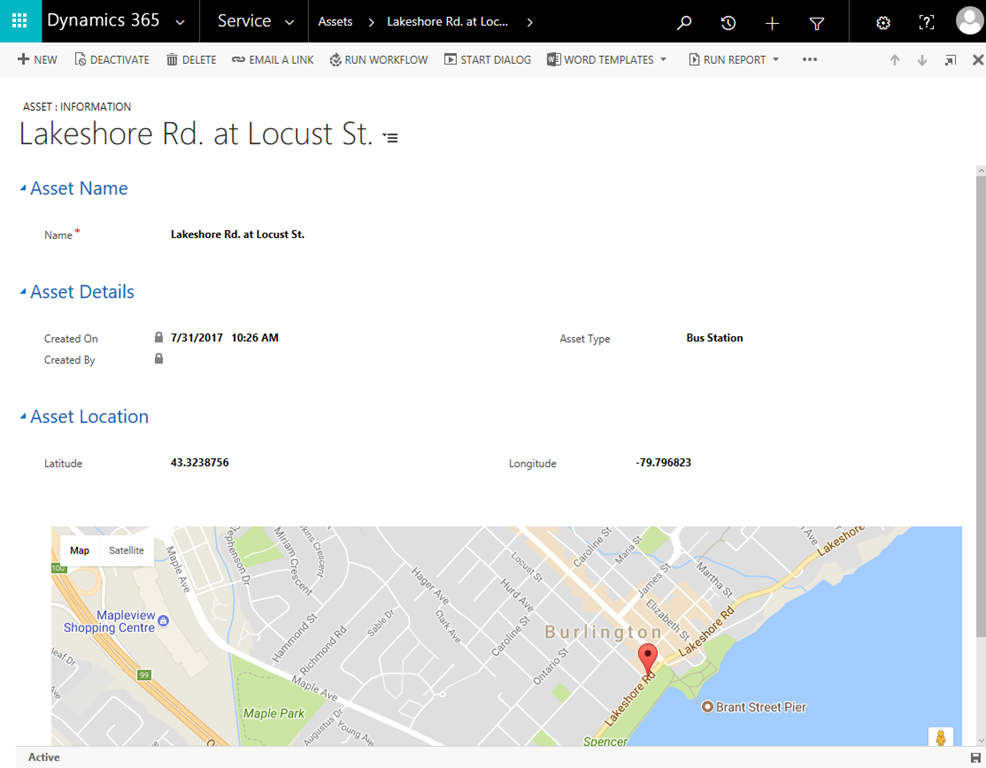Open the Run Report dropdown

point(775,60)
